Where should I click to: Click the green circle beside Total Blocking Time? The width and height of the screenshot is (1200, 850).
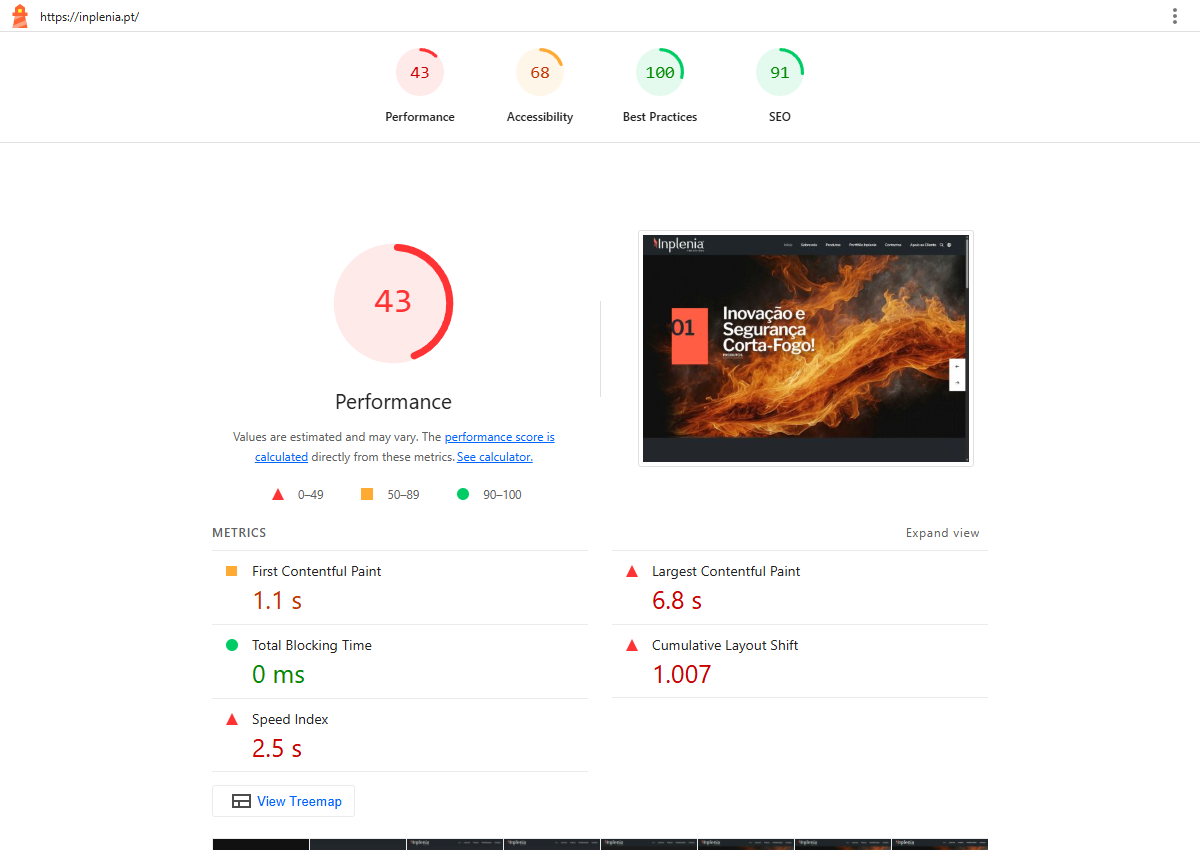232,645
